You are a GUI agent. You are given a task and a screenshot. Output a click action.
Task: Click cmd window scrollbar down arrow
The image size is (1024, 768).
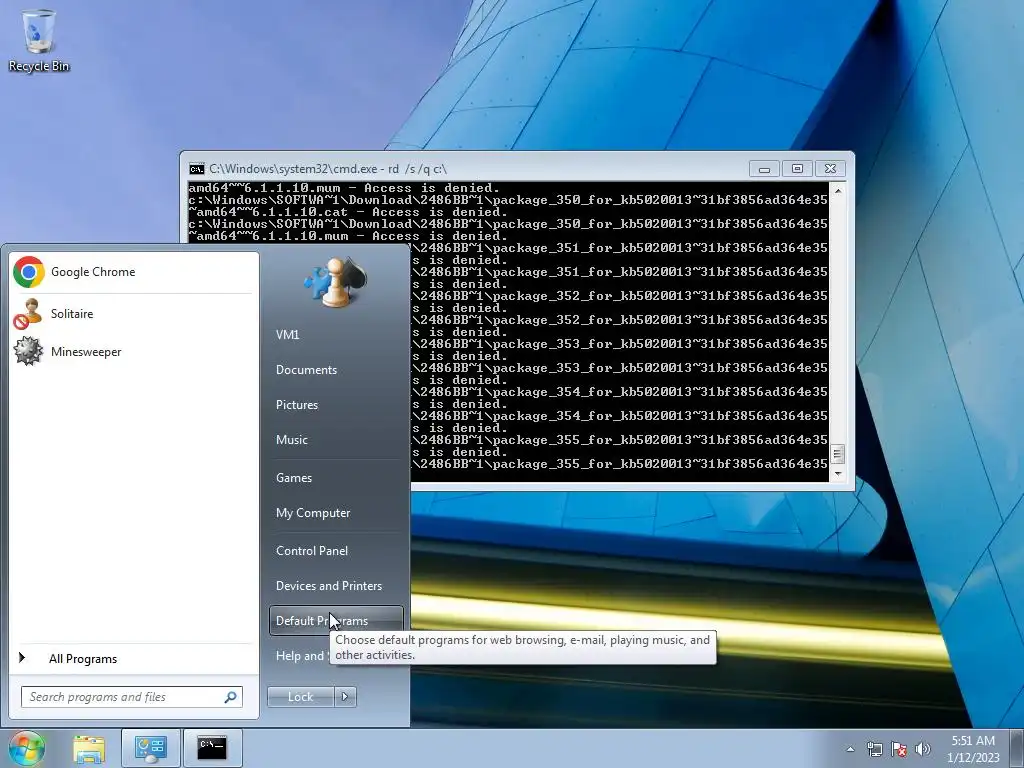pyautogui.click(x=838, y=474)
